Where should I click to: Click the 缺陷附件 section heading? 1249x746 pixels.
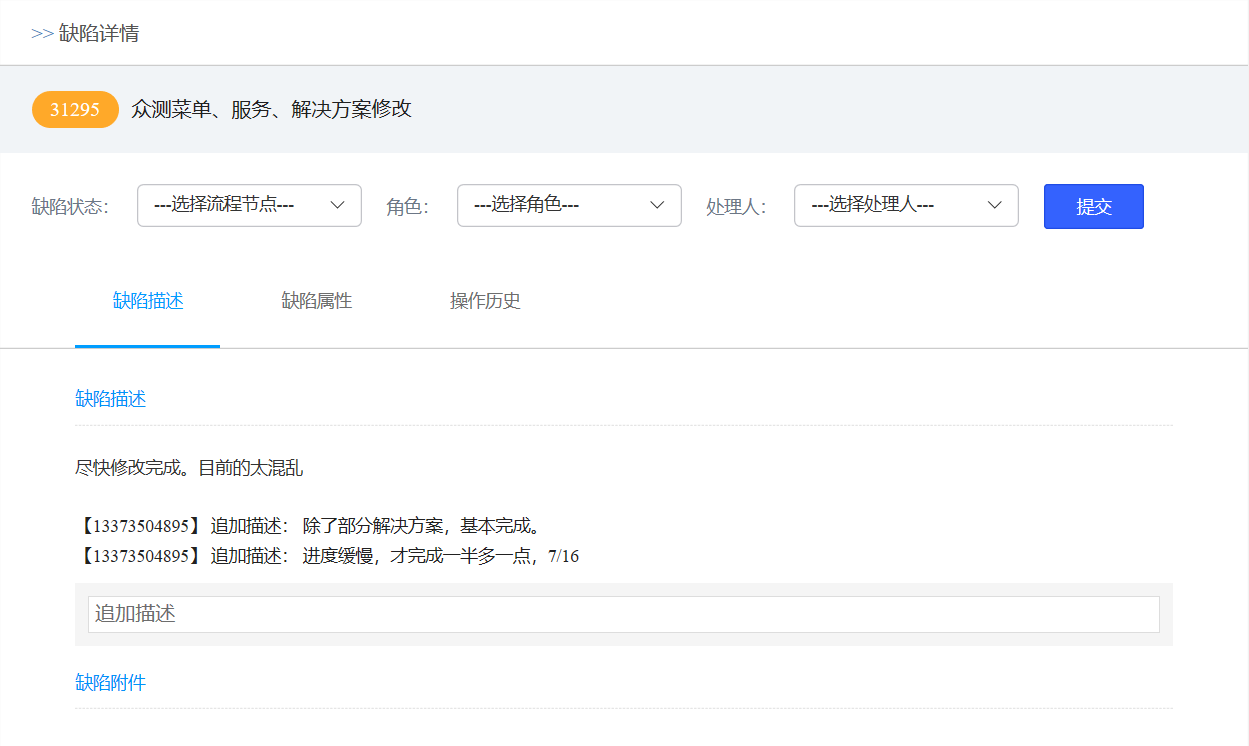[111, 683]
